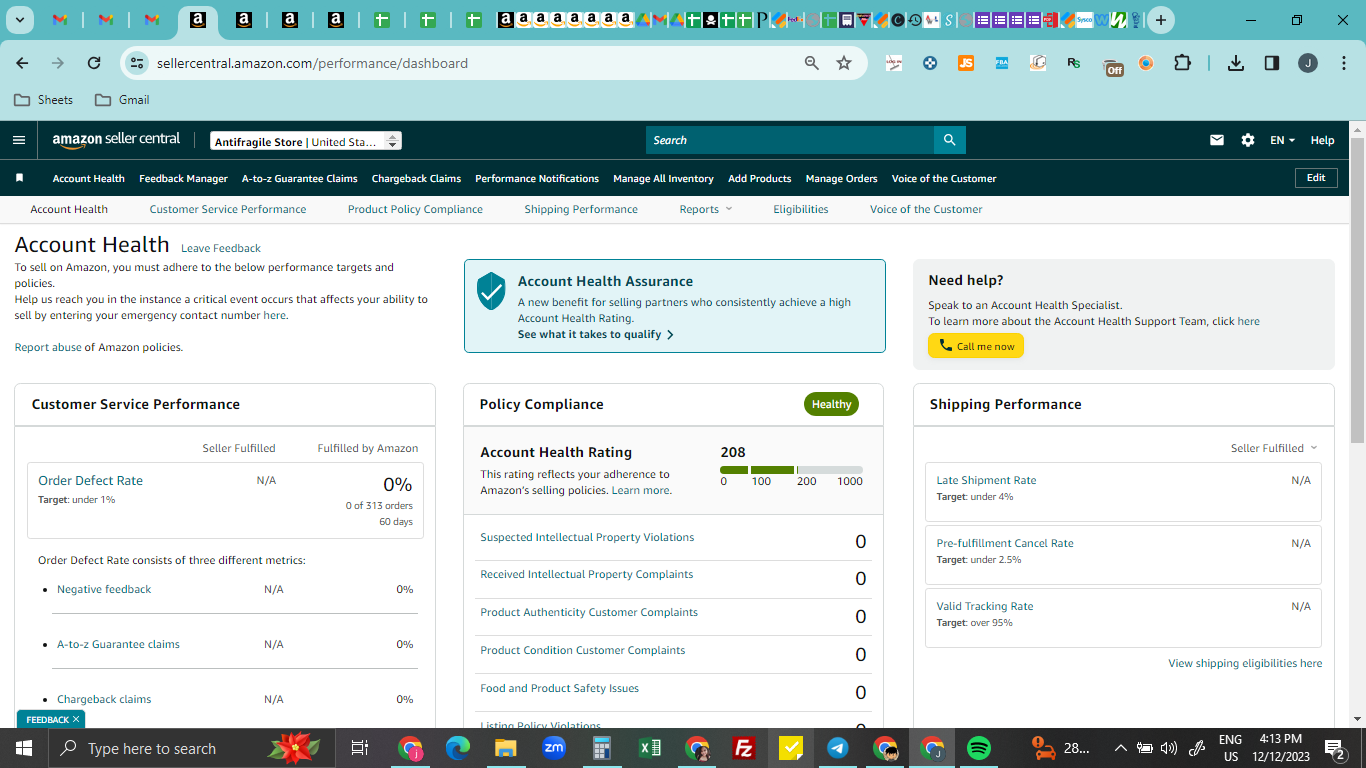Open FileZilla from the taskbar
This screenshot has width=1366, height=768.
[x=743, y=748]
